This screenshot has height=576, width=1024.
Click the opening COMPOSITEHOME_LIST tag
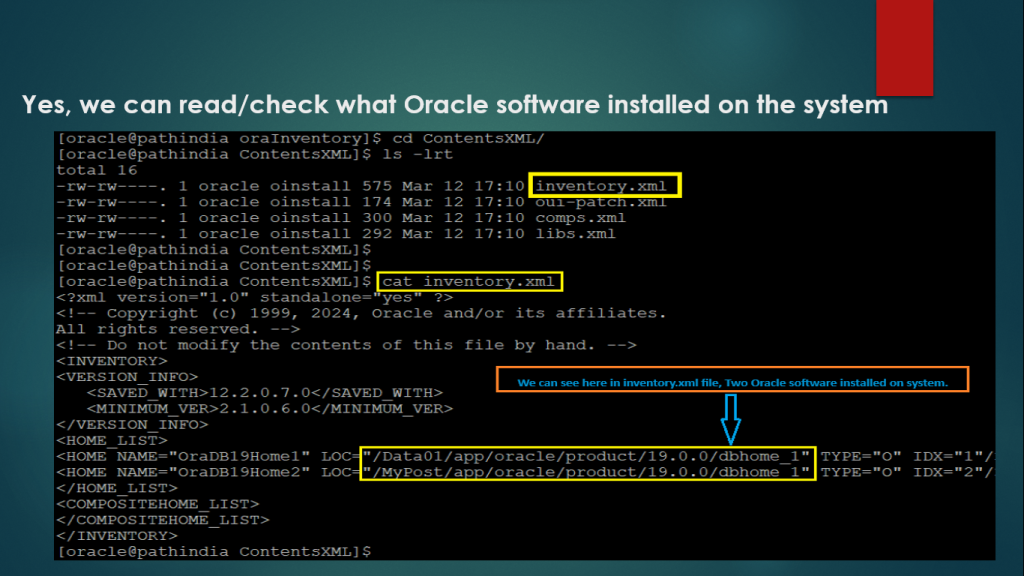point(157,504)
